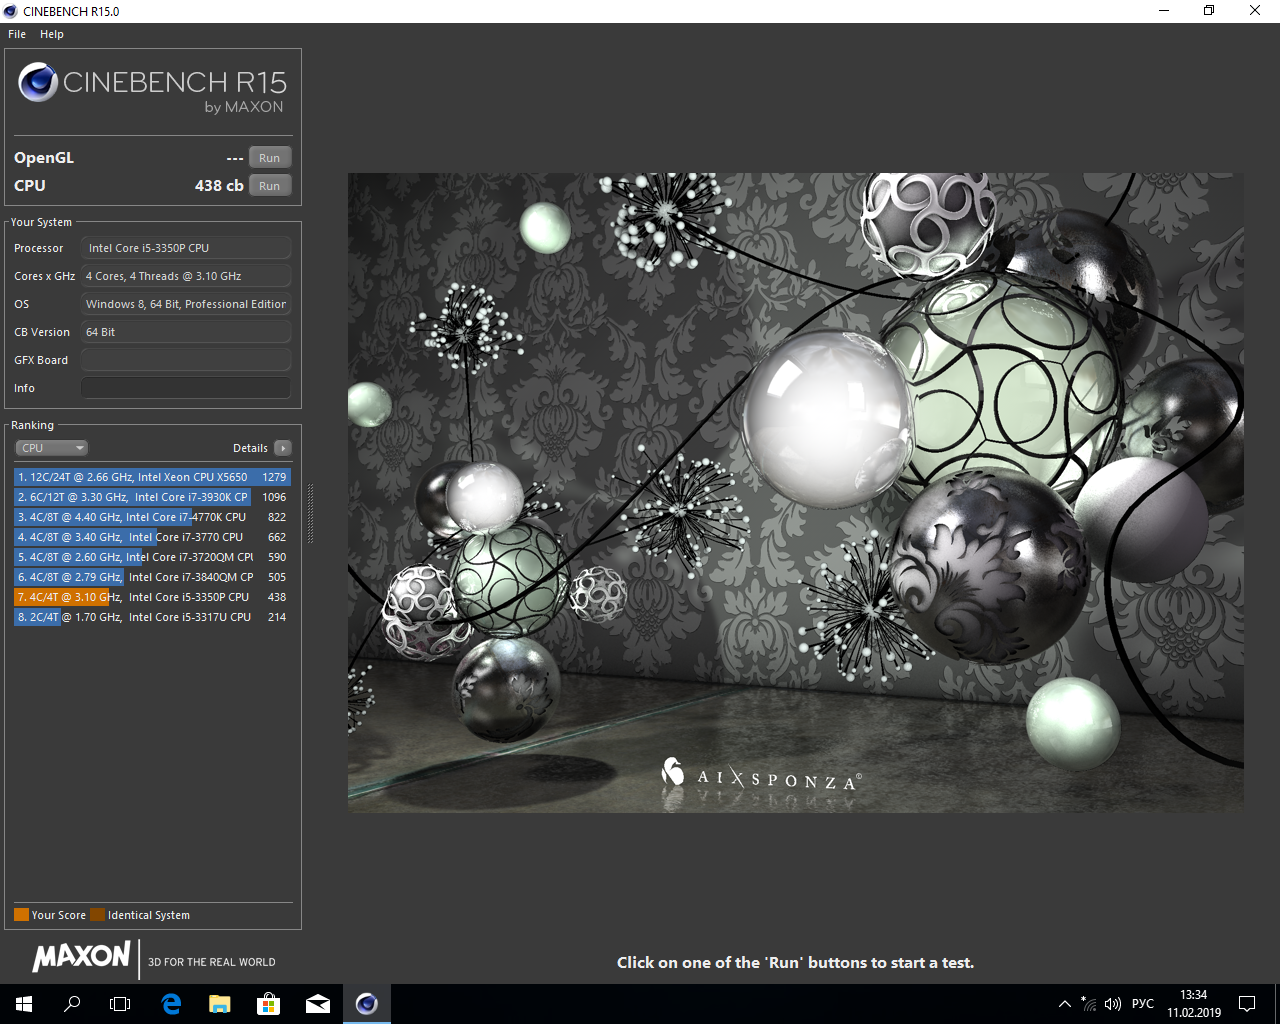Click the GFX Board field
Screen dimensions: 1280x1024
click(x=186, y=360)
